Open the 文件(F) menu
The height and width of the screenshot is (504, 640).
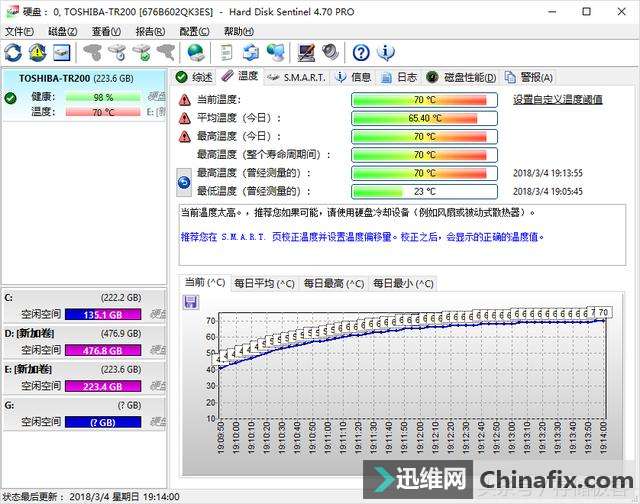click(19, 31)
